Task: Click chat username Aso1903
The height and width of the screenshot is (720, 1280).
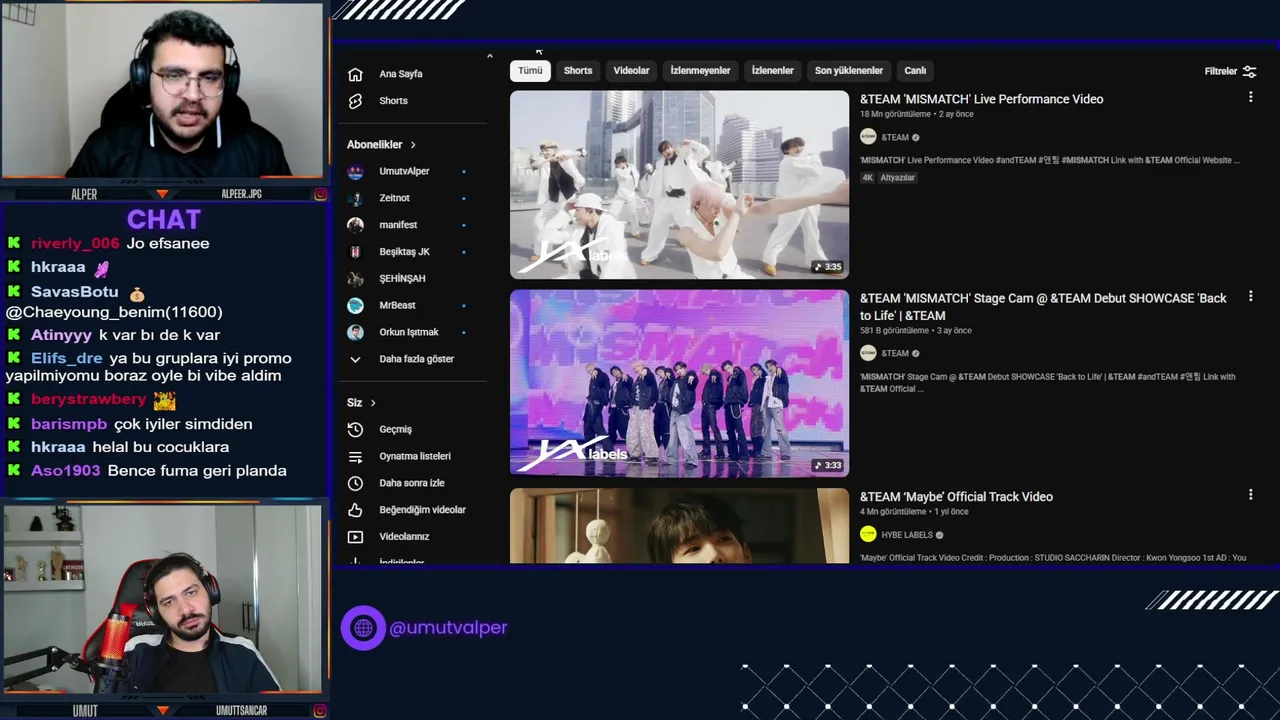Action: pos(66,471)
